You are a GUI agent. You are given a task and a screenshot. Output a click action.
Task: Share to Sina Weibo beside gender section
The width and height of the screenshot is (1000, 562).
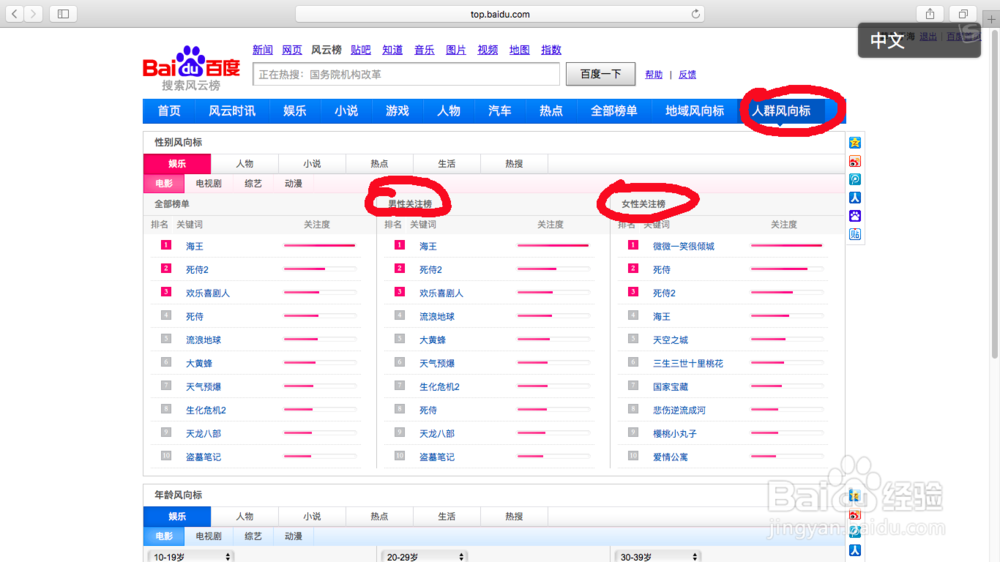[855, 161]
